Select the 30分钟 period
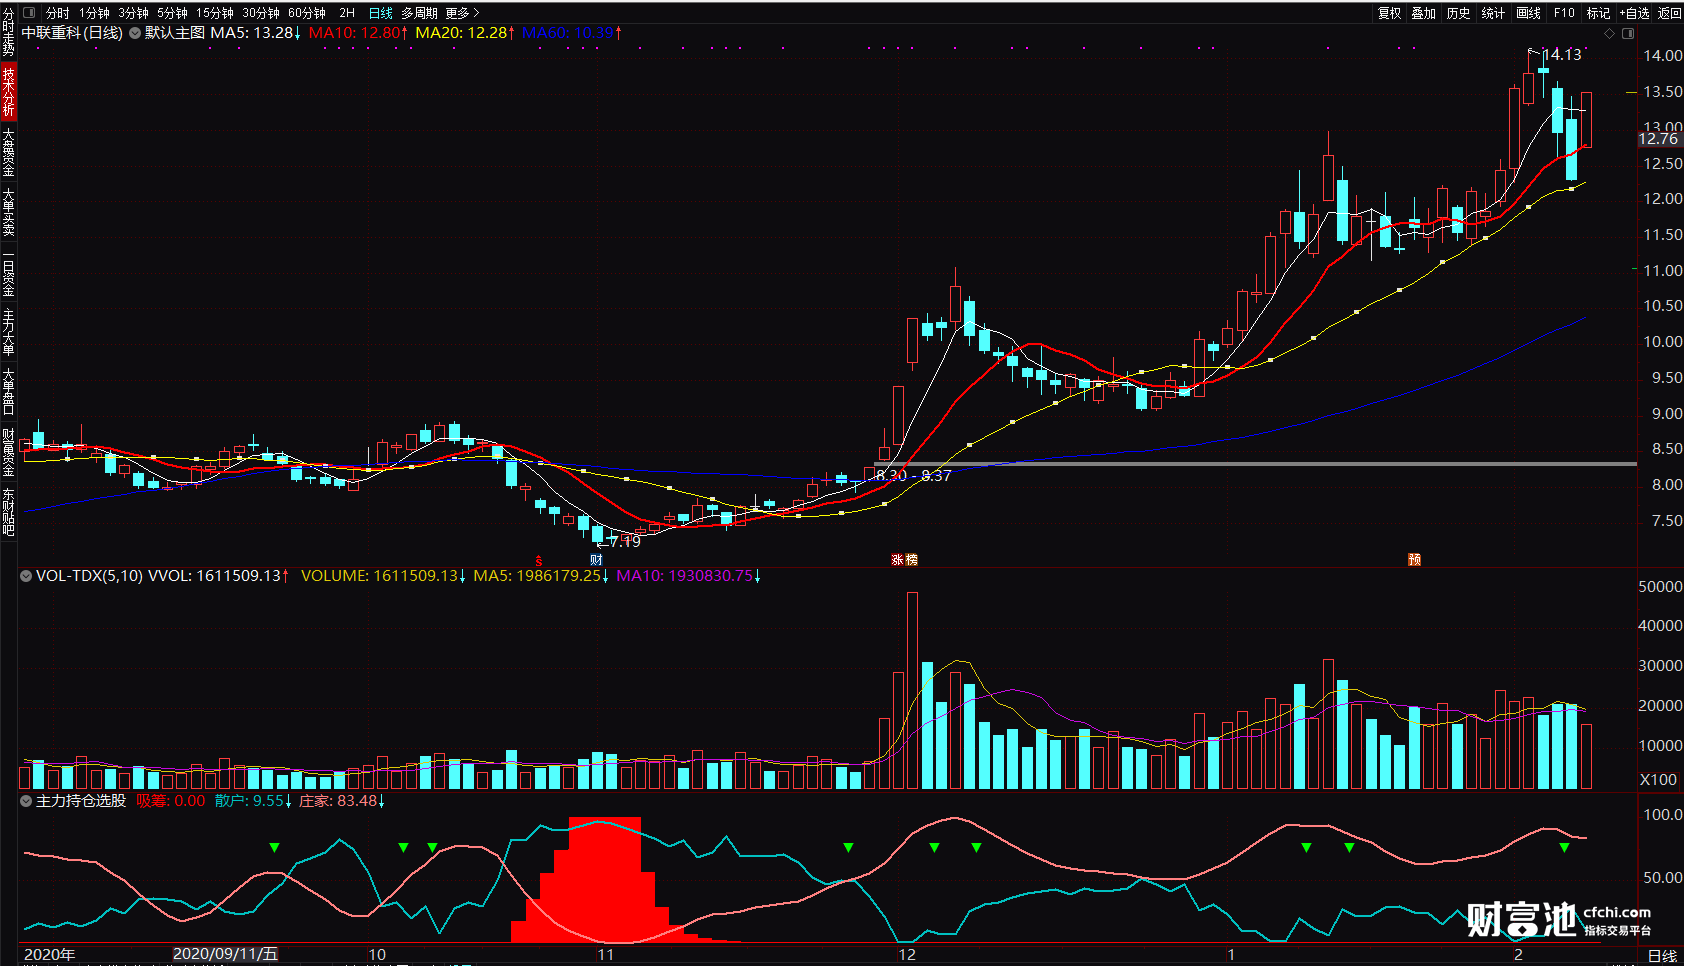Viewport: 1684px width, 966px height. point(261,13)
